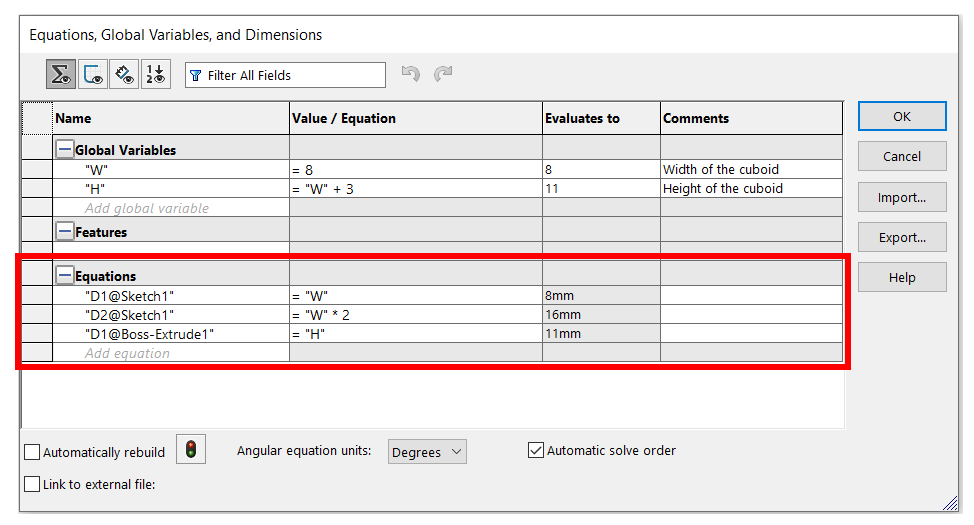Image resolution: width=974 pixels, height=525 pixels.
Task: Click the Undo arrow icon
Action: pos(411,74)
